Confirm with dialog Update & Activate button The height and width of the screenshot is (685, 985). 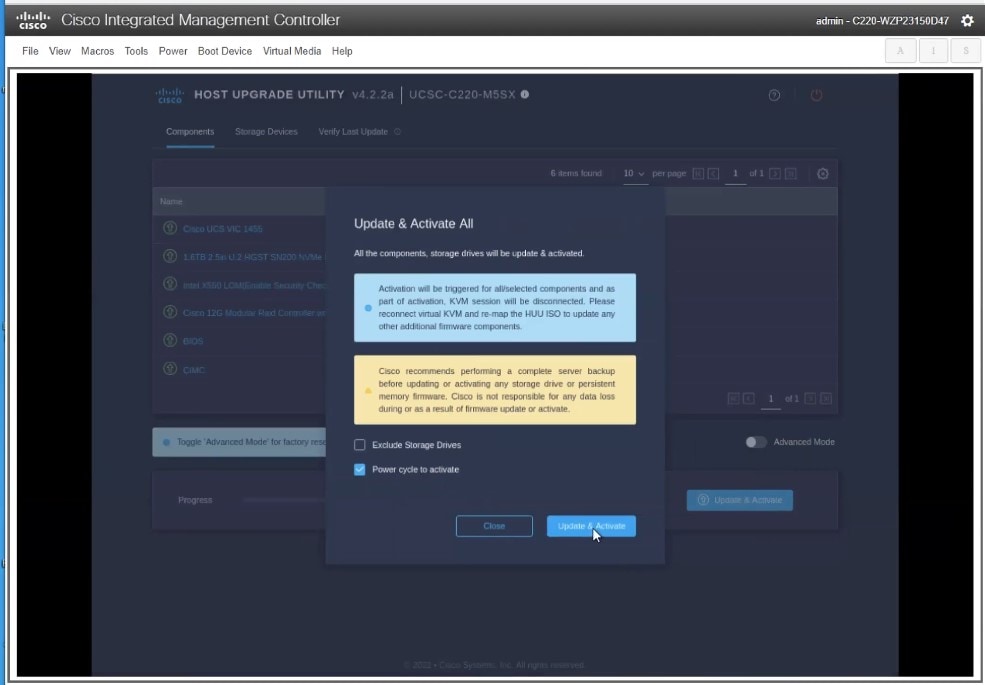coord(591,526)
